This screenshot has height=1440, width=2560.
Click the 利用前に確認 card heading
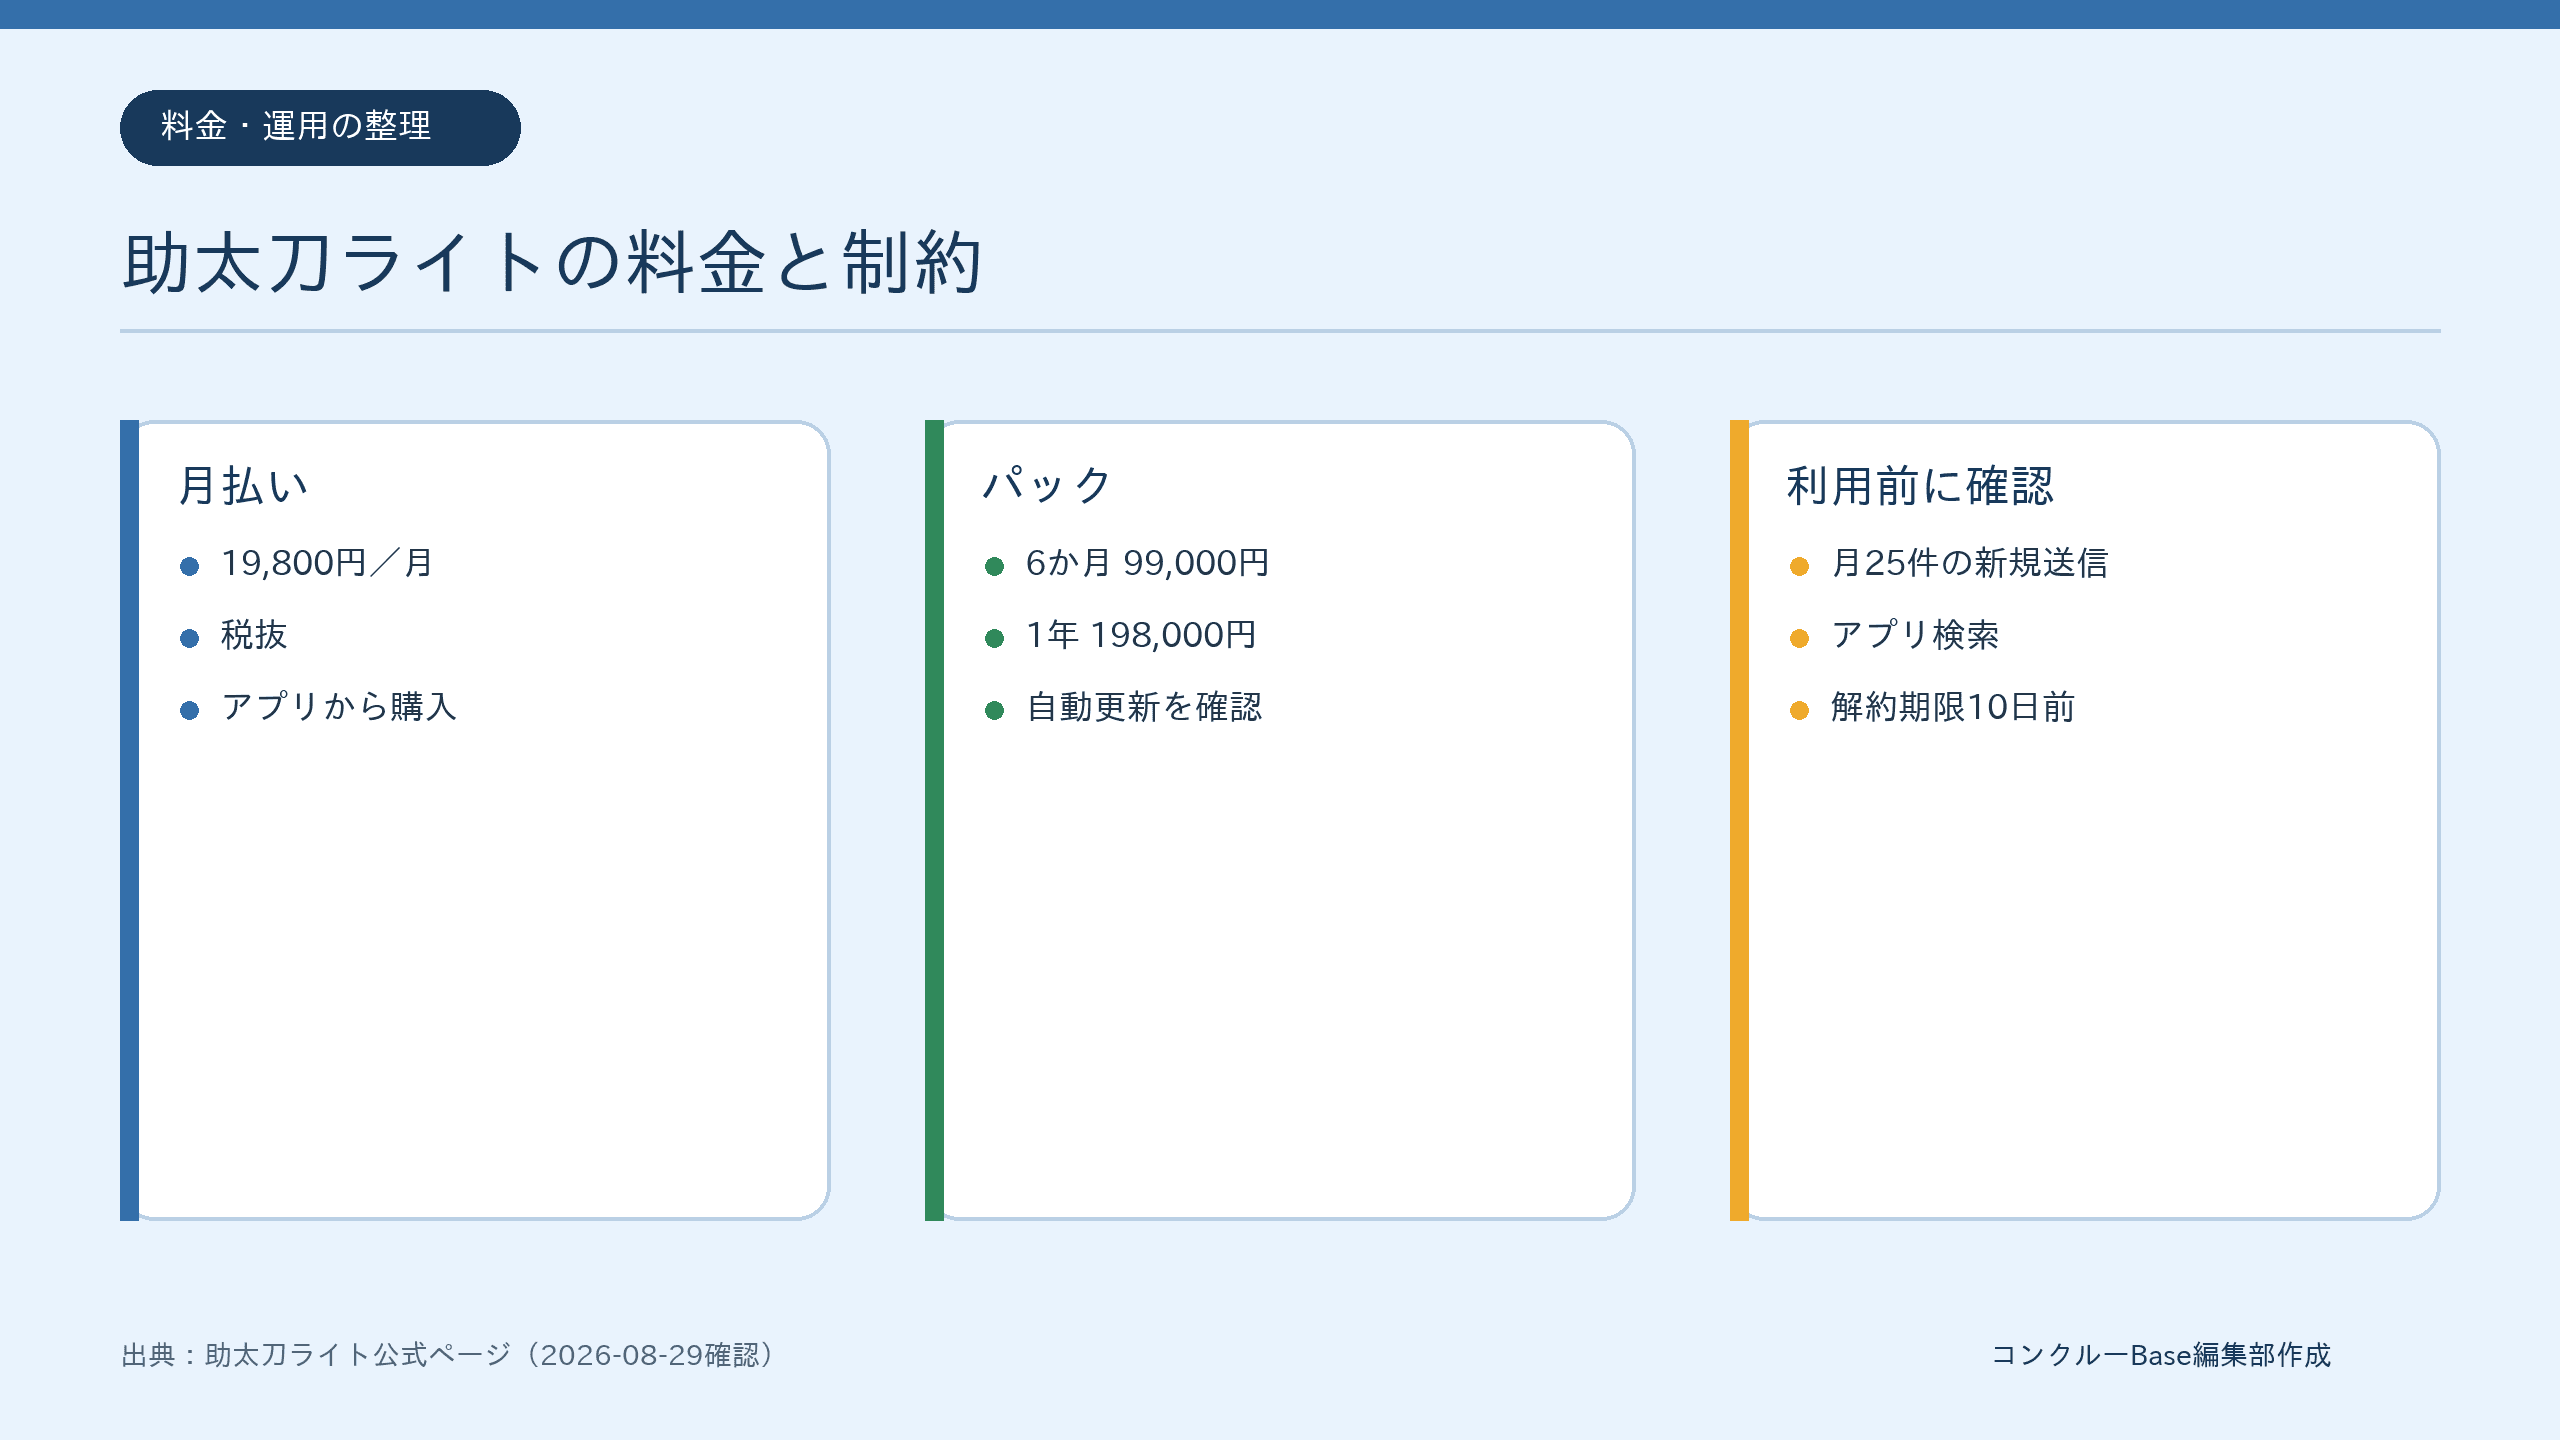[x=1920, y=486]
